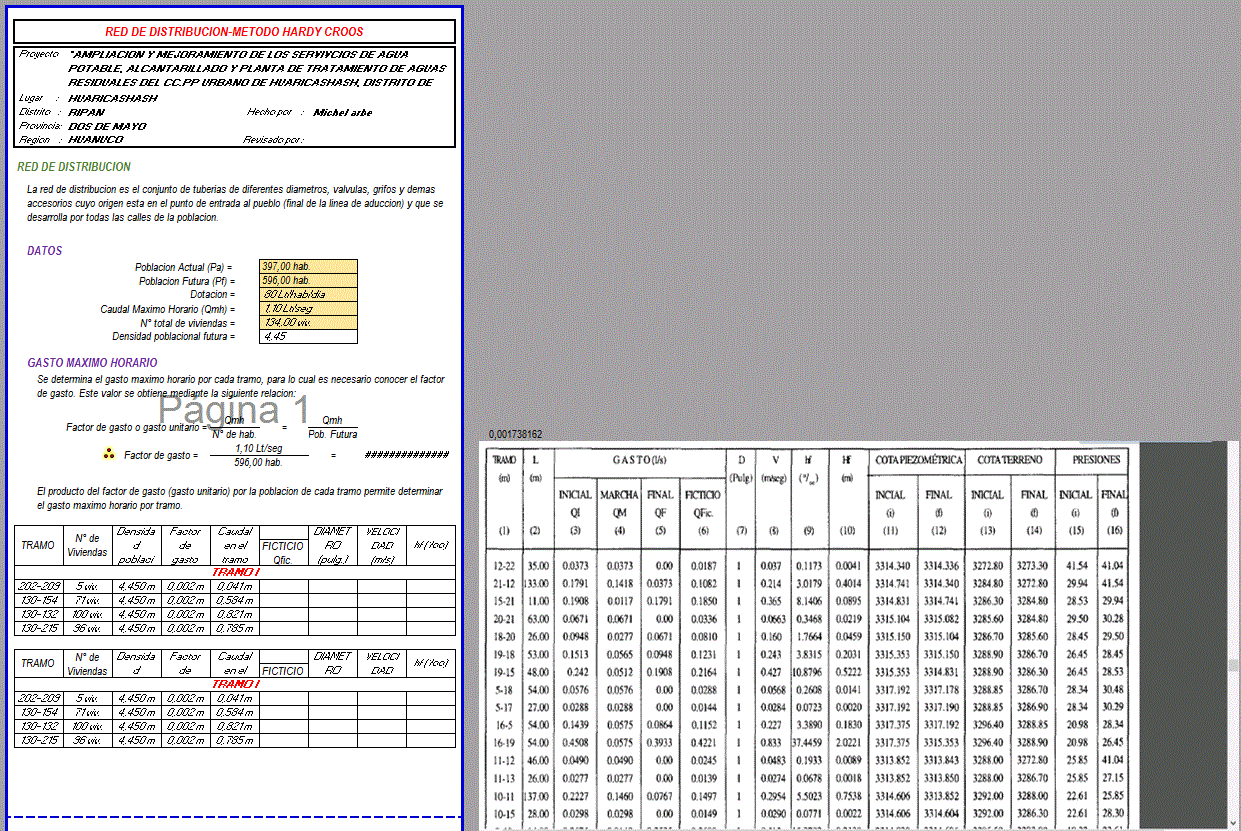Click tramo '11-13' in the embedded table
The width and height of the screenshot is (1241, 831).
point(504,777)
